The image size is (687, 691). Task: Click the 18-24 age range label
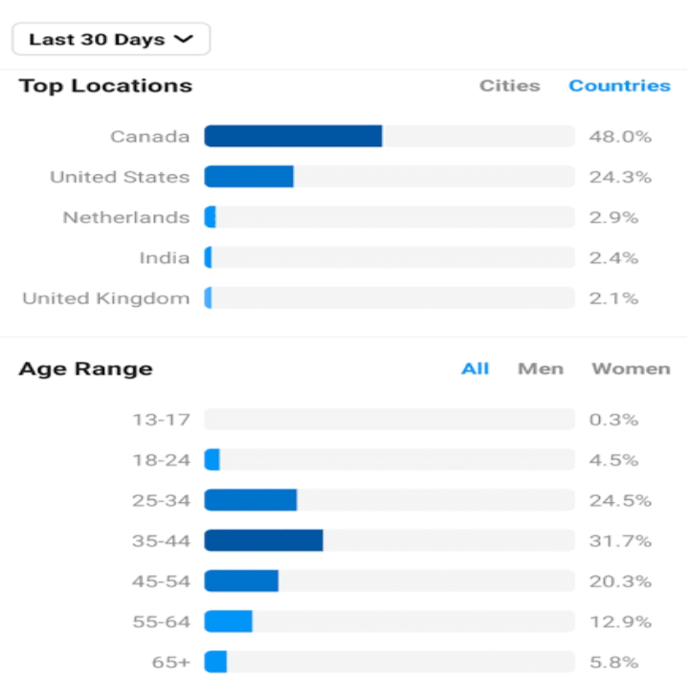[x=161, y=460]
